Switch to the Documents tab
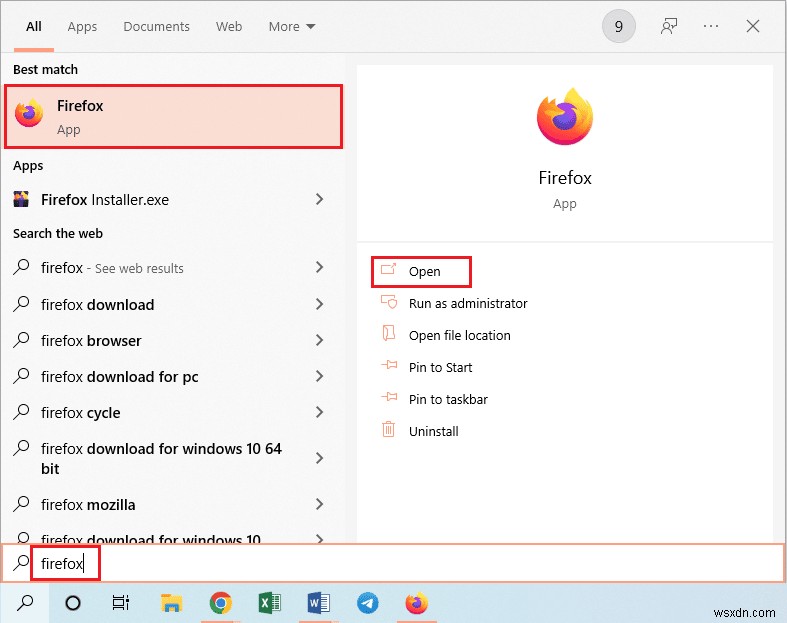The width and height of the screenshot is (787, 623). click(157, 26)
